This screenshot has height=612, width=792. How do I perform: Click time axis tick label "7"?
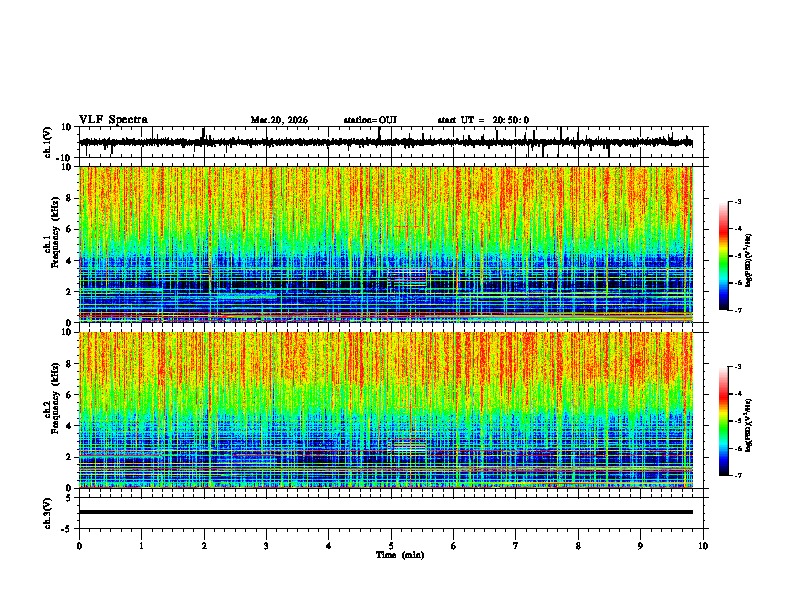pos(516,546)
